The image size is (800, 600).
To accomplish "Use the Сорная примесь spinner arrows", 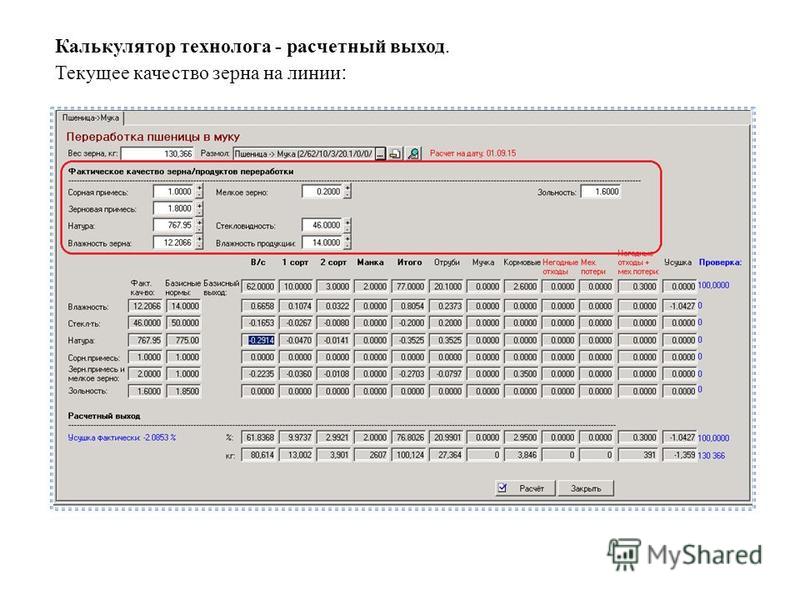I will click(199, 192).
